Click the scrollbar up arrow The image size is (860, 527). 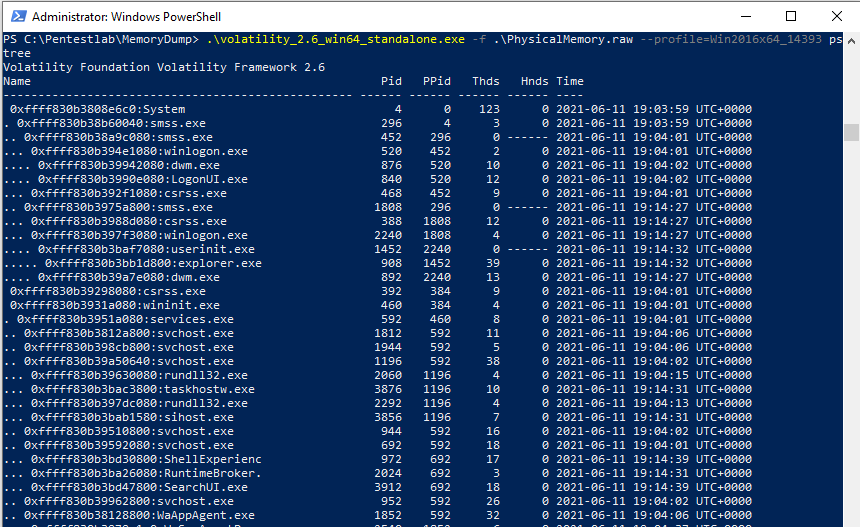click(851, 41)
